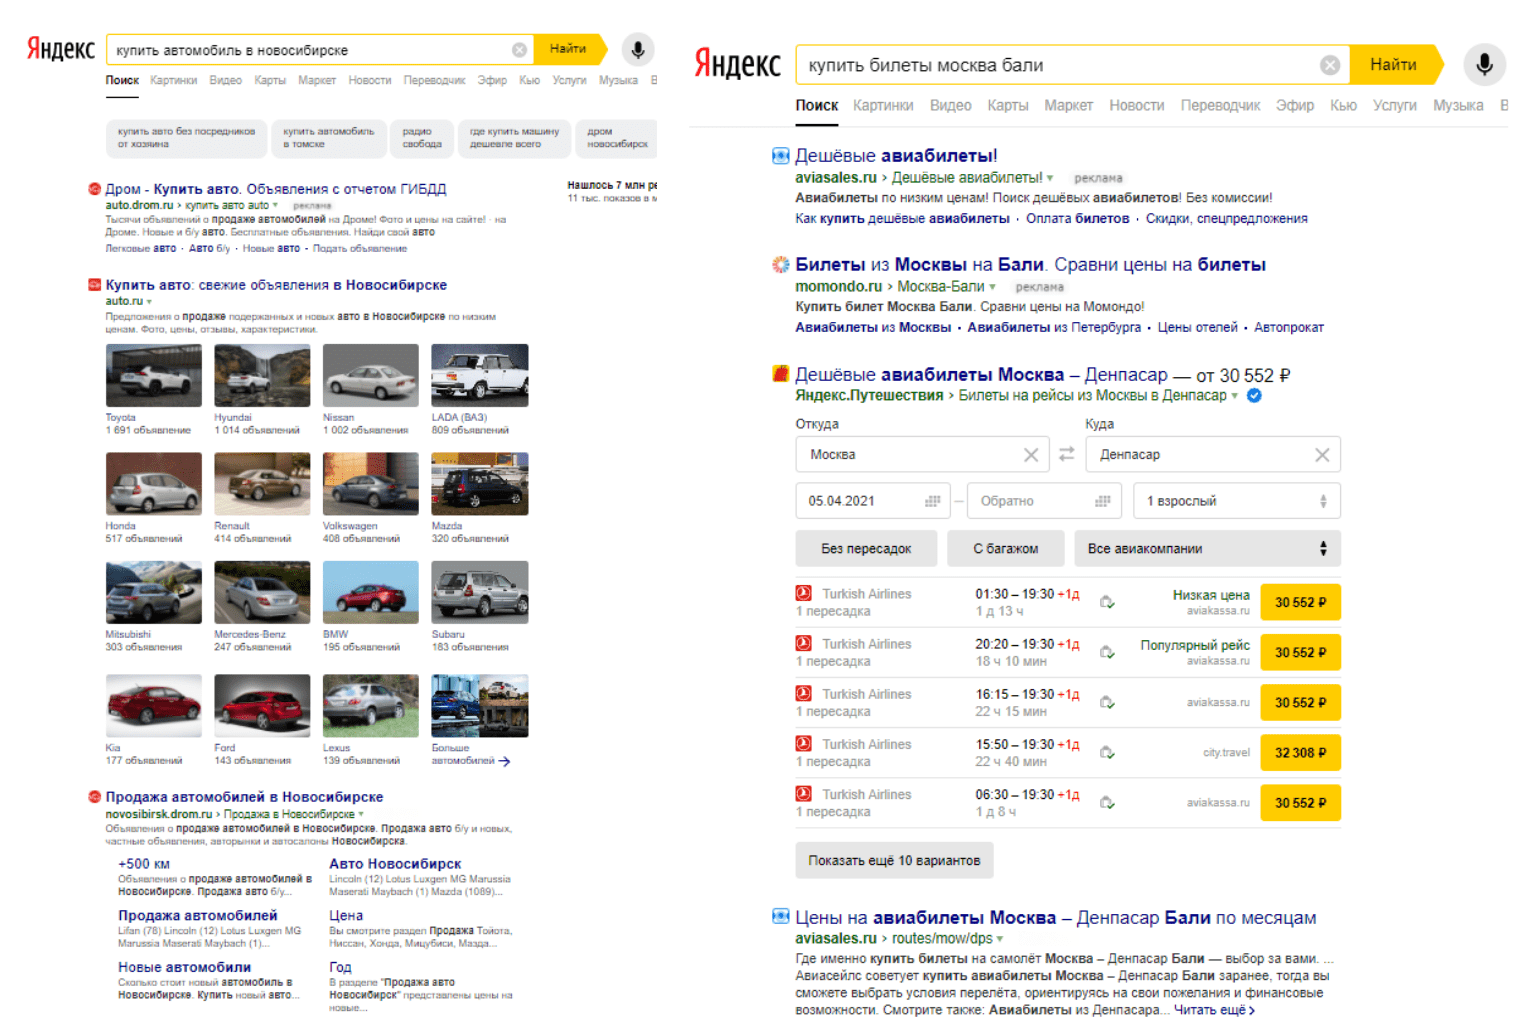Image resolution: width=1540 pixels, height=1030 pixels.
Task: Clear the query 'купить билеты москва бали'
Action: 1329,65
